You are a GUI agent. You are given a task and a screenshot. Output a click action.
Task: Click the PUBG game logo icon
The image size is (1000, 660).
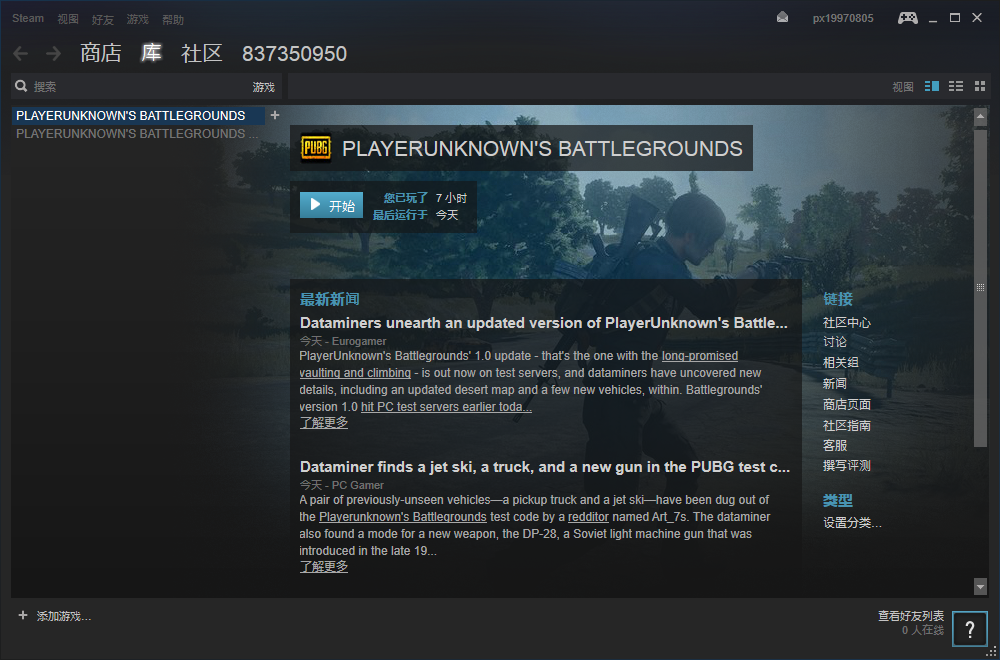coord(316,148)
